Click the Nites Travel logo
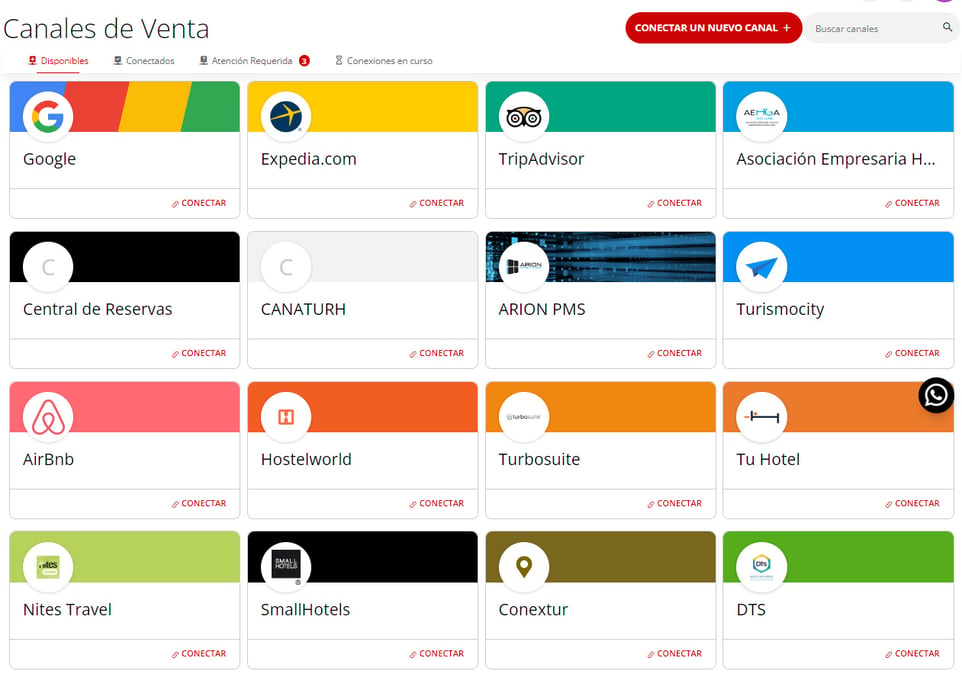962x674 pixels. click(48, 566)
